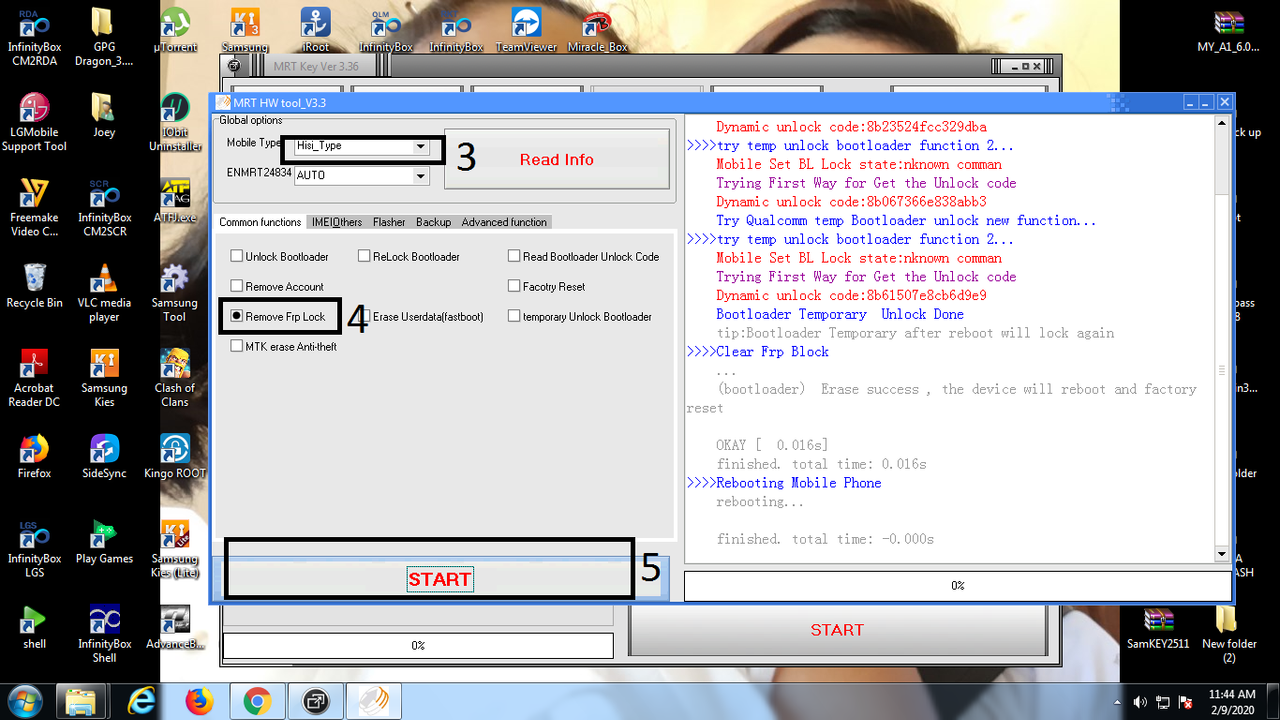Image resolution: width=1280 pixels, height=720 pixels.
Task: Tick MTK erase Anti-theft checkbox
Action: click(237, 346)
